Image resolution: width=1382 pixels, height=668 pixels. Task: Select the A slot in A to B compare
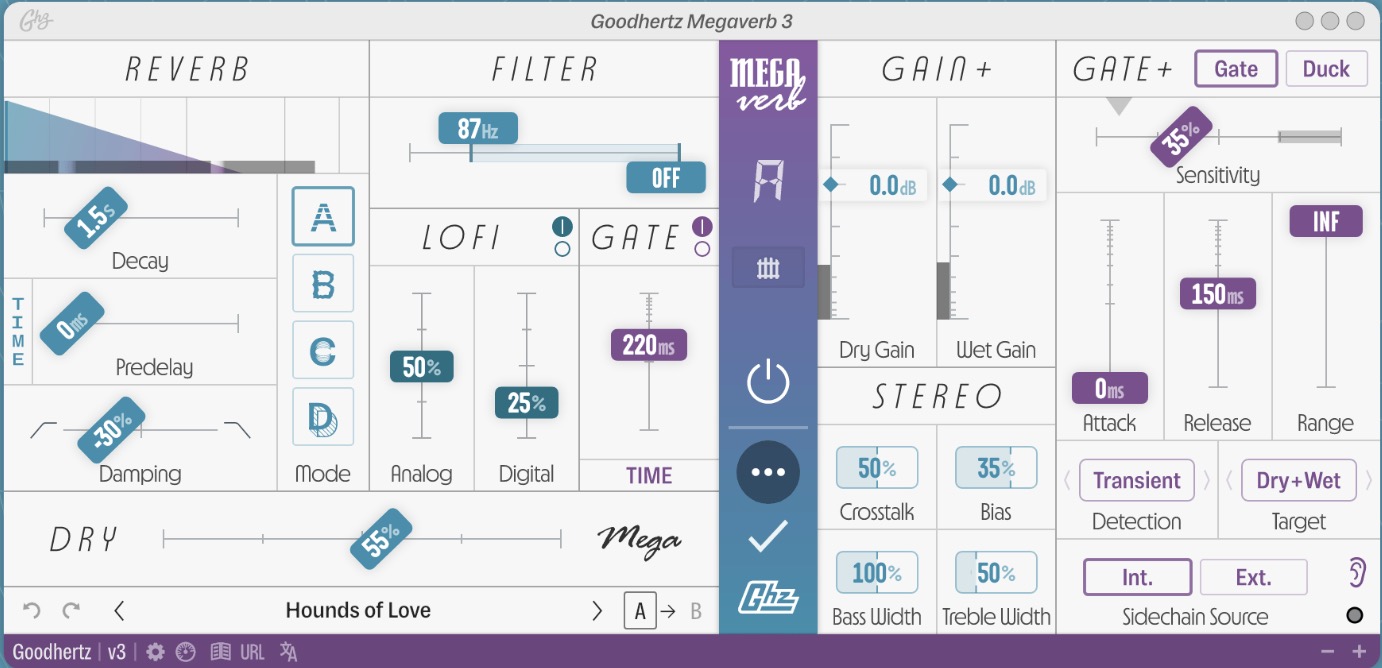tap(640, 611)
